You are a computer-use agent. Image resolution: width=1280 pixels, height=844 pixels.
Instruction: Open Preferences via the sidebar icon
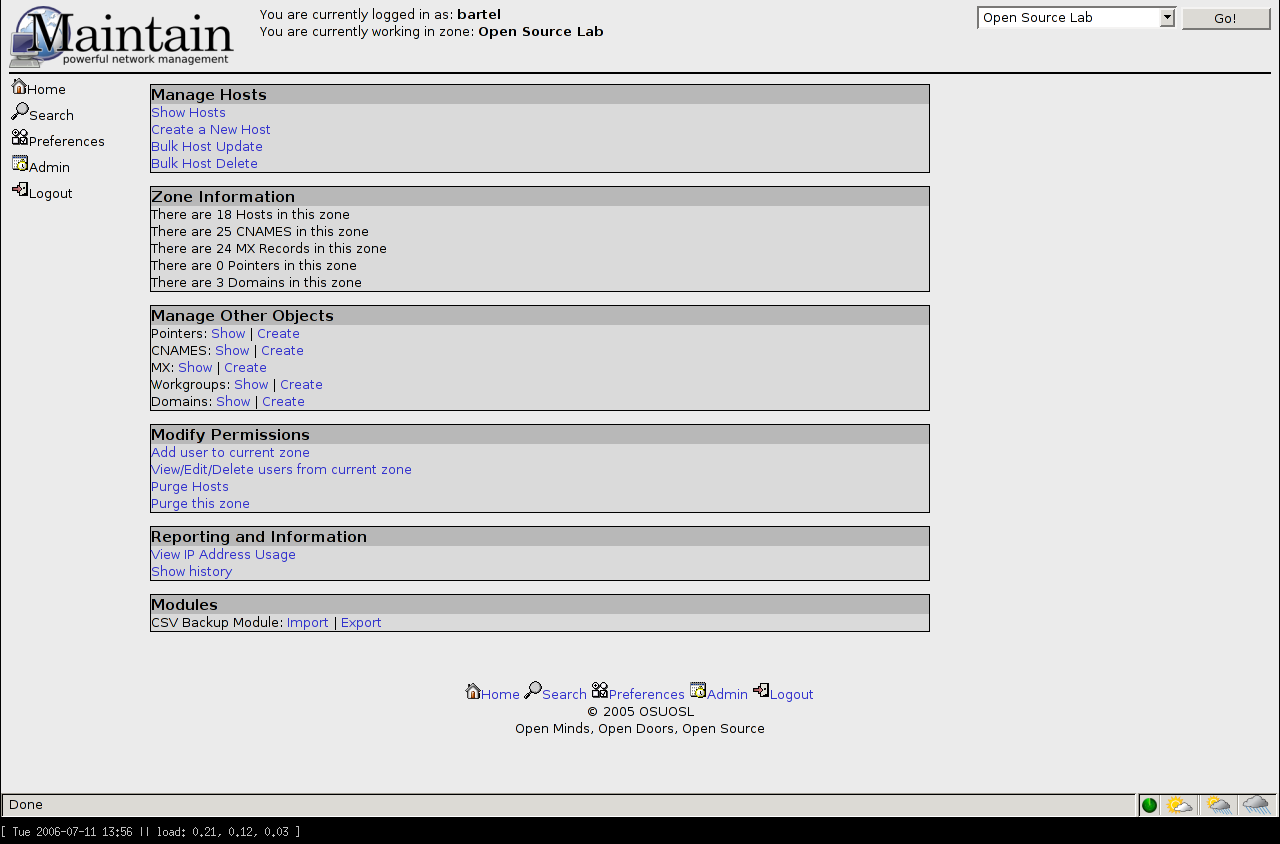pos(20,138)
